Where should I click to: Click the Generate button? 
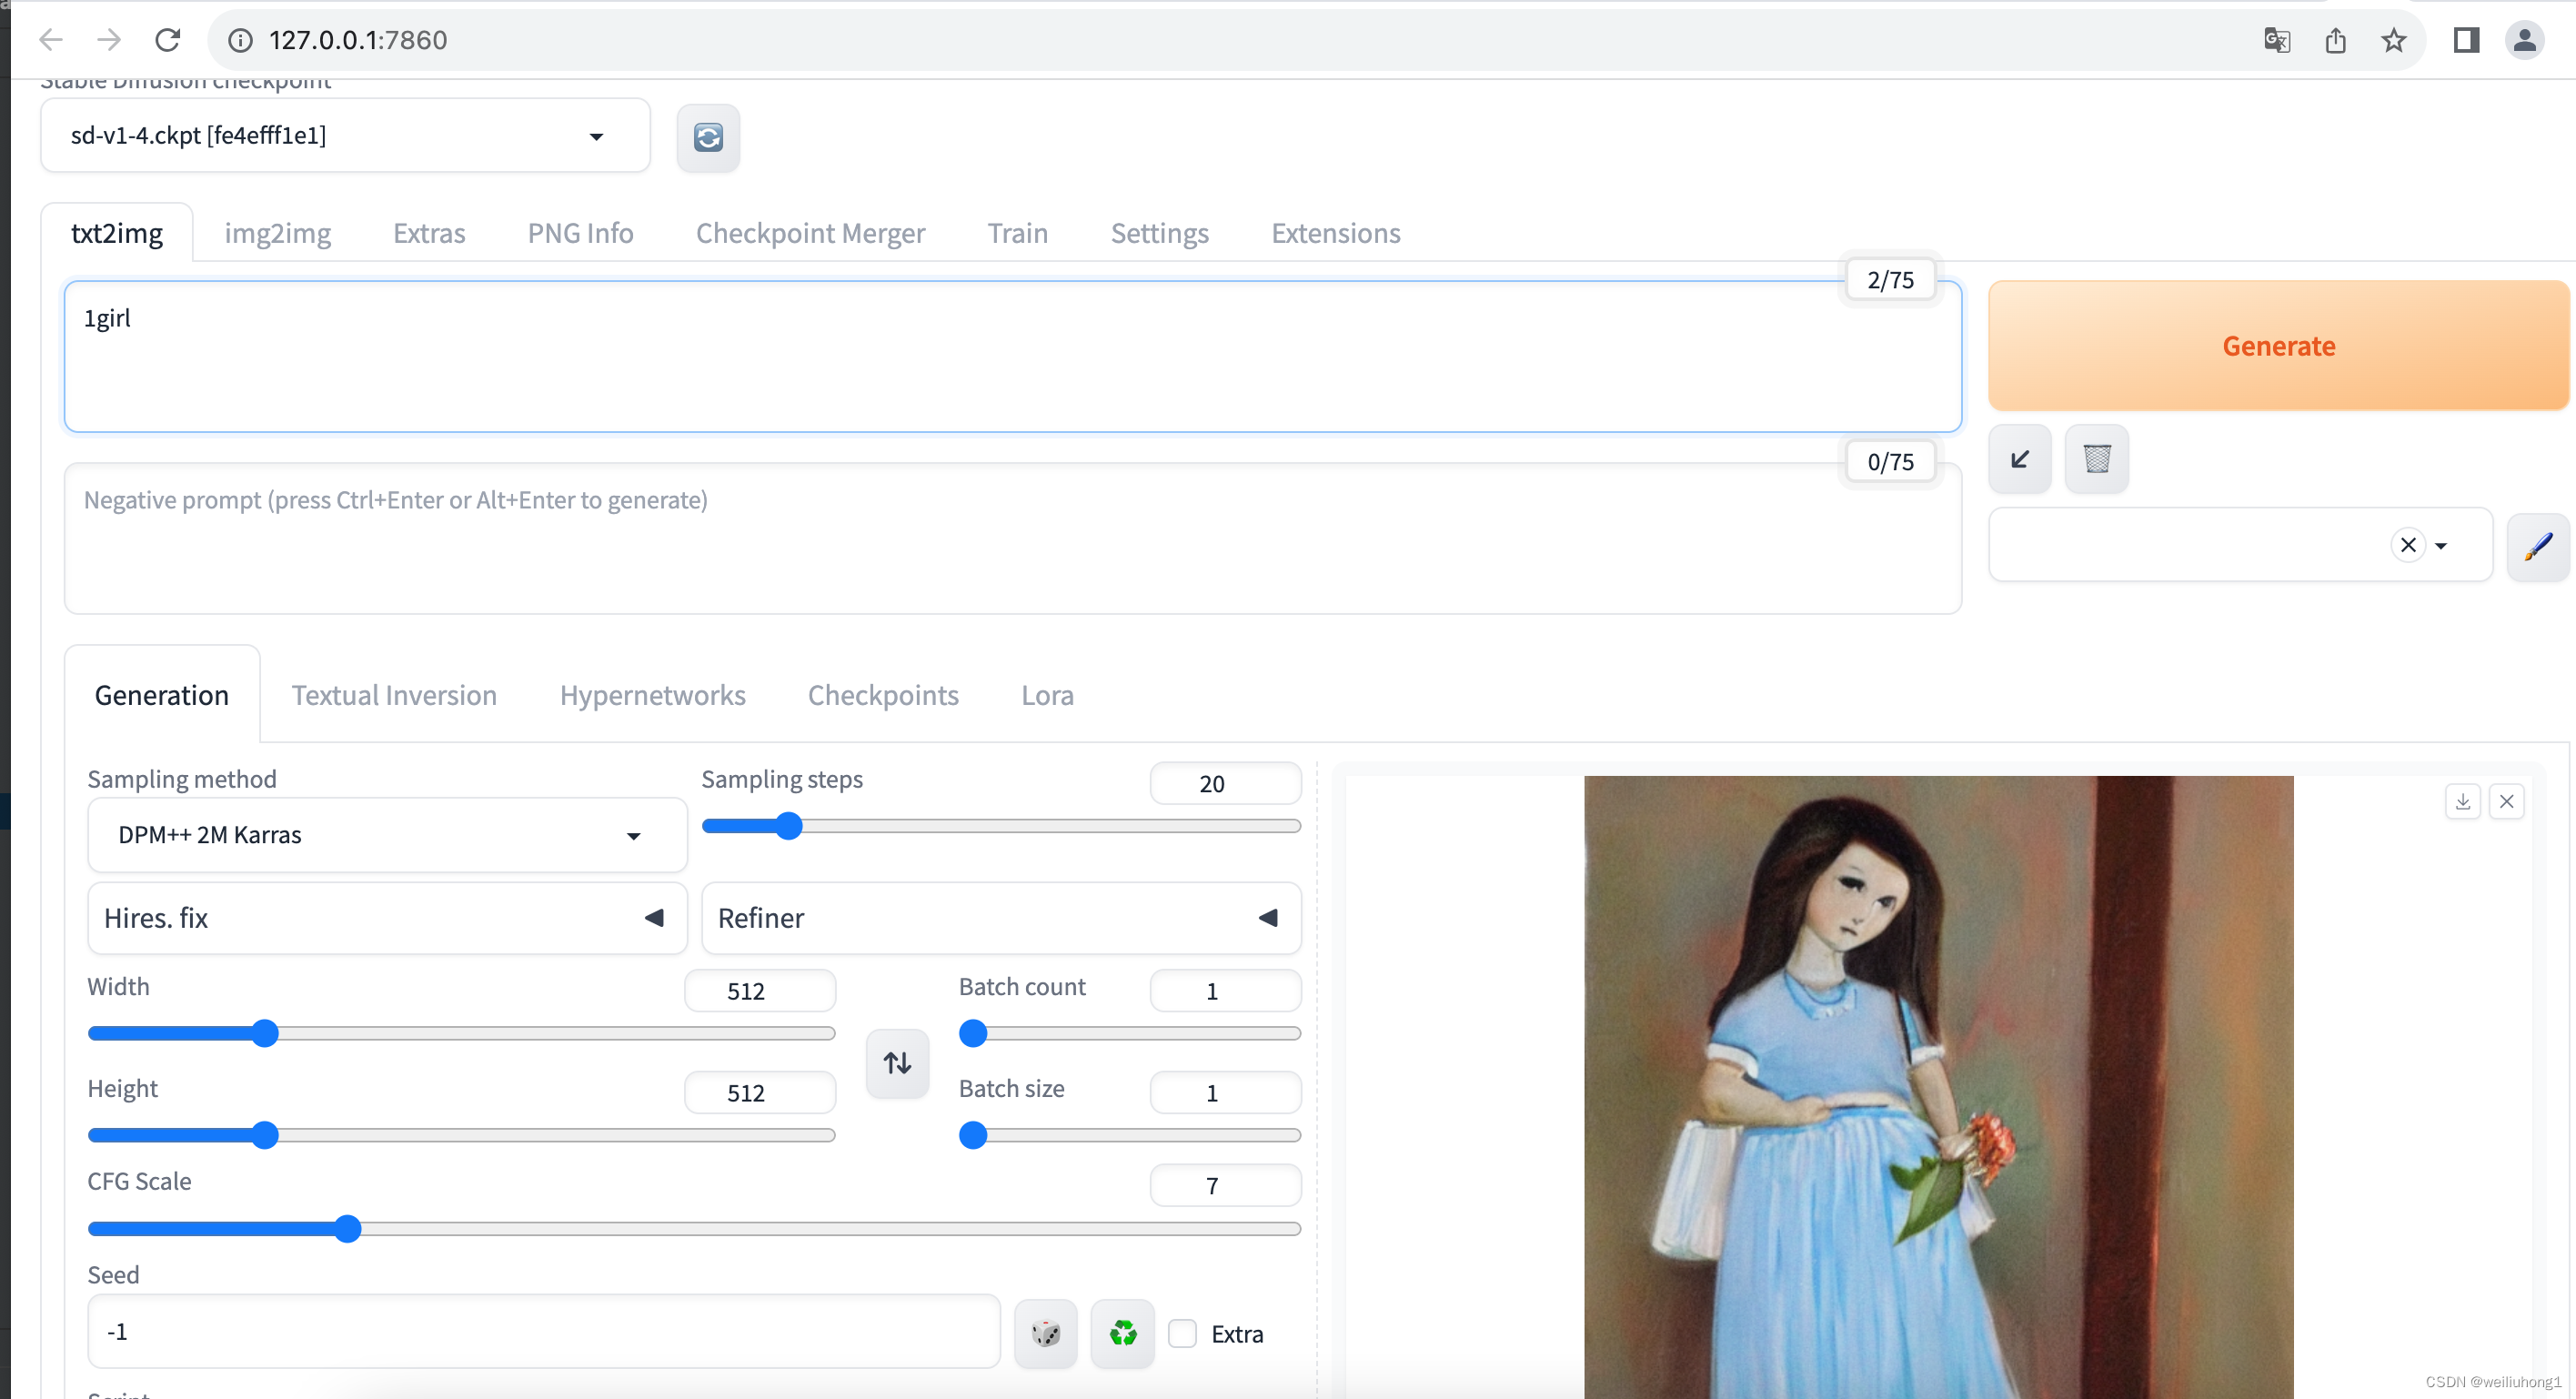coord(2278,346)
